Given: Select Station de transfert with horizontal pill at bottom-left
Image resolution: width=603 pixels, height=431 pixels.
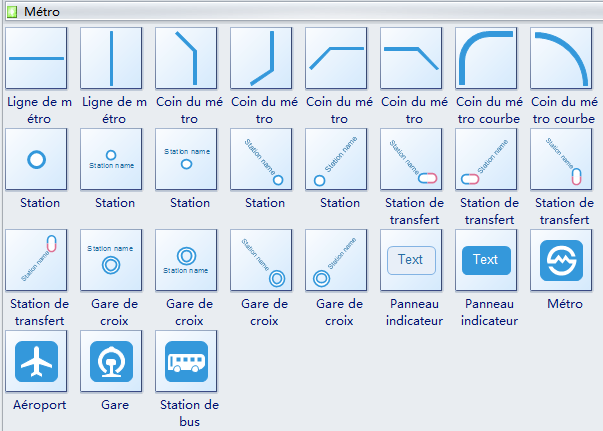Looking at the screenshot, I should [485, 159].
